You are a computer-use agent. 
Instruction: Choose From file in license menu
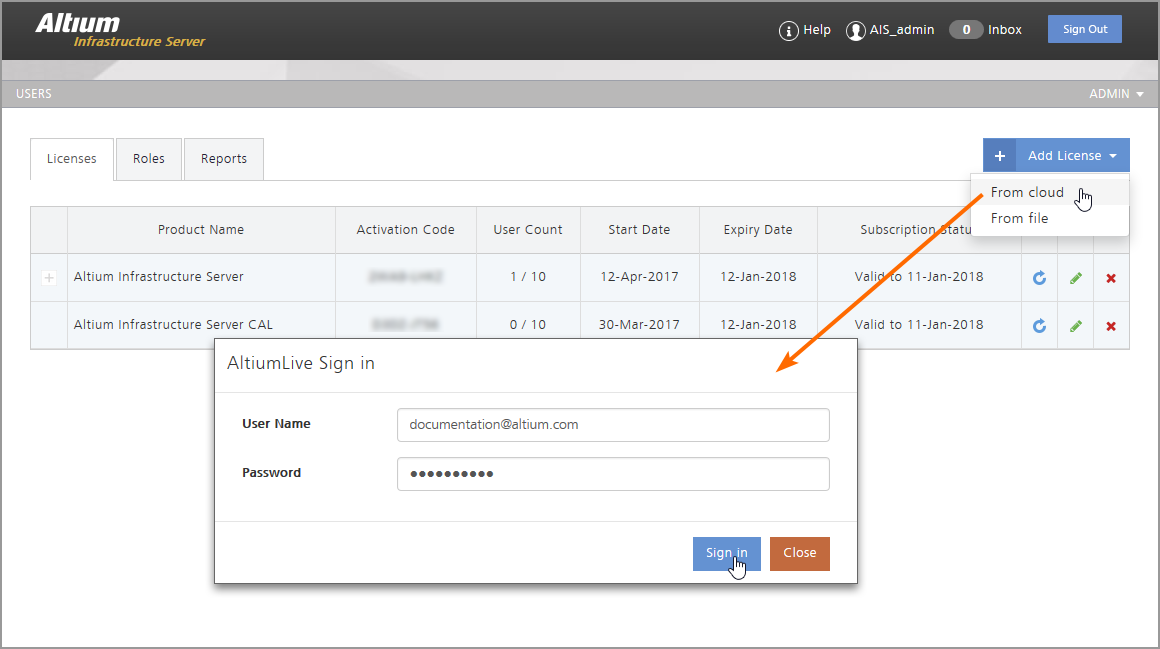[1019, 218]
